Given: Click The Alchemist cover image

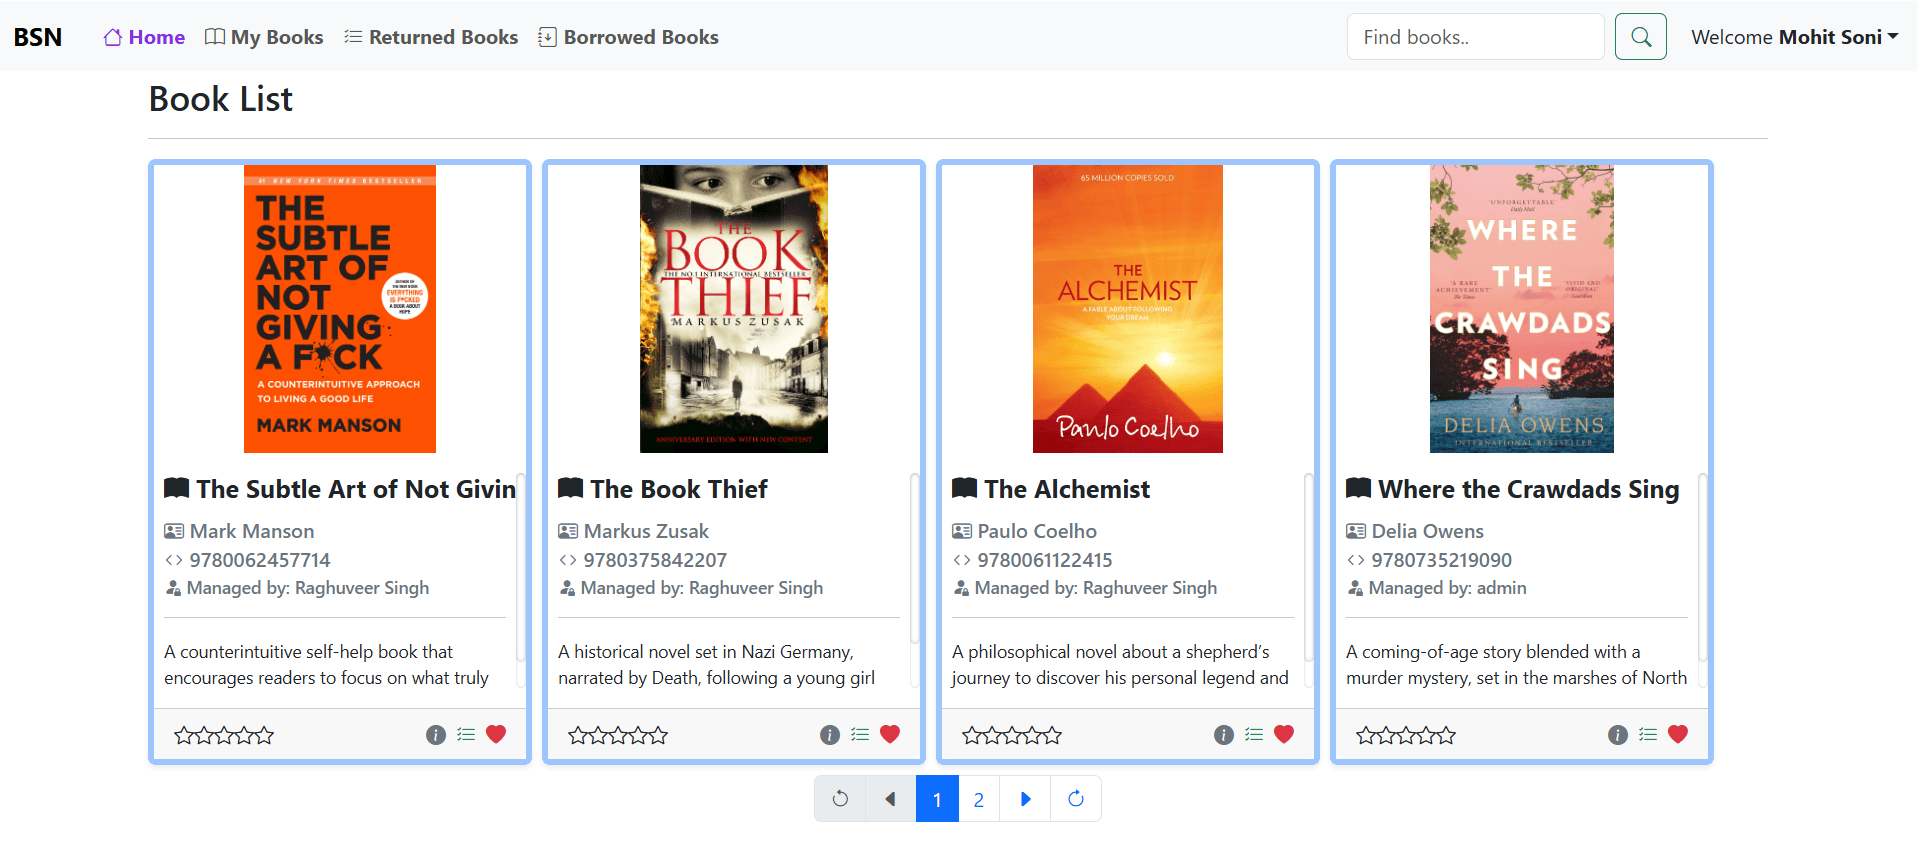Looking at the screenshot, I should (1128, 309).
